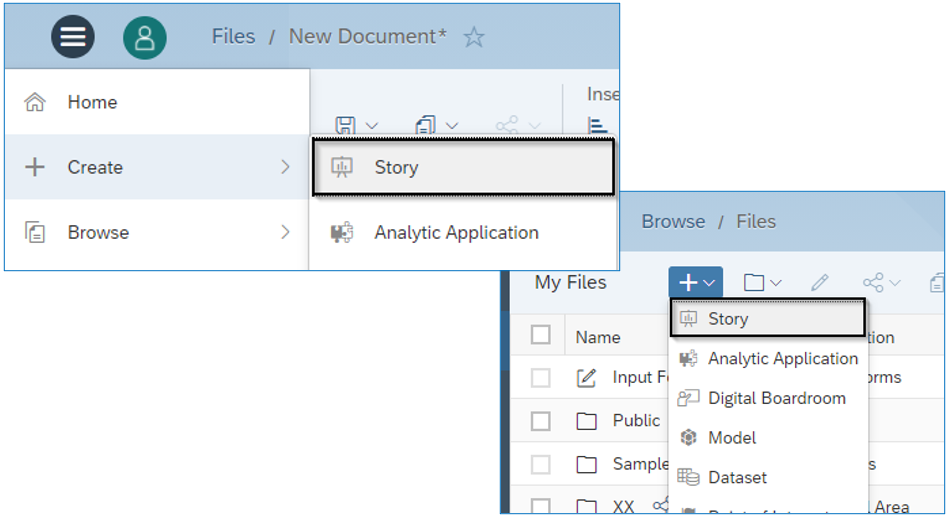The image size is (950, 518).
Task: Click the Name column header
Action: (597, 337)
